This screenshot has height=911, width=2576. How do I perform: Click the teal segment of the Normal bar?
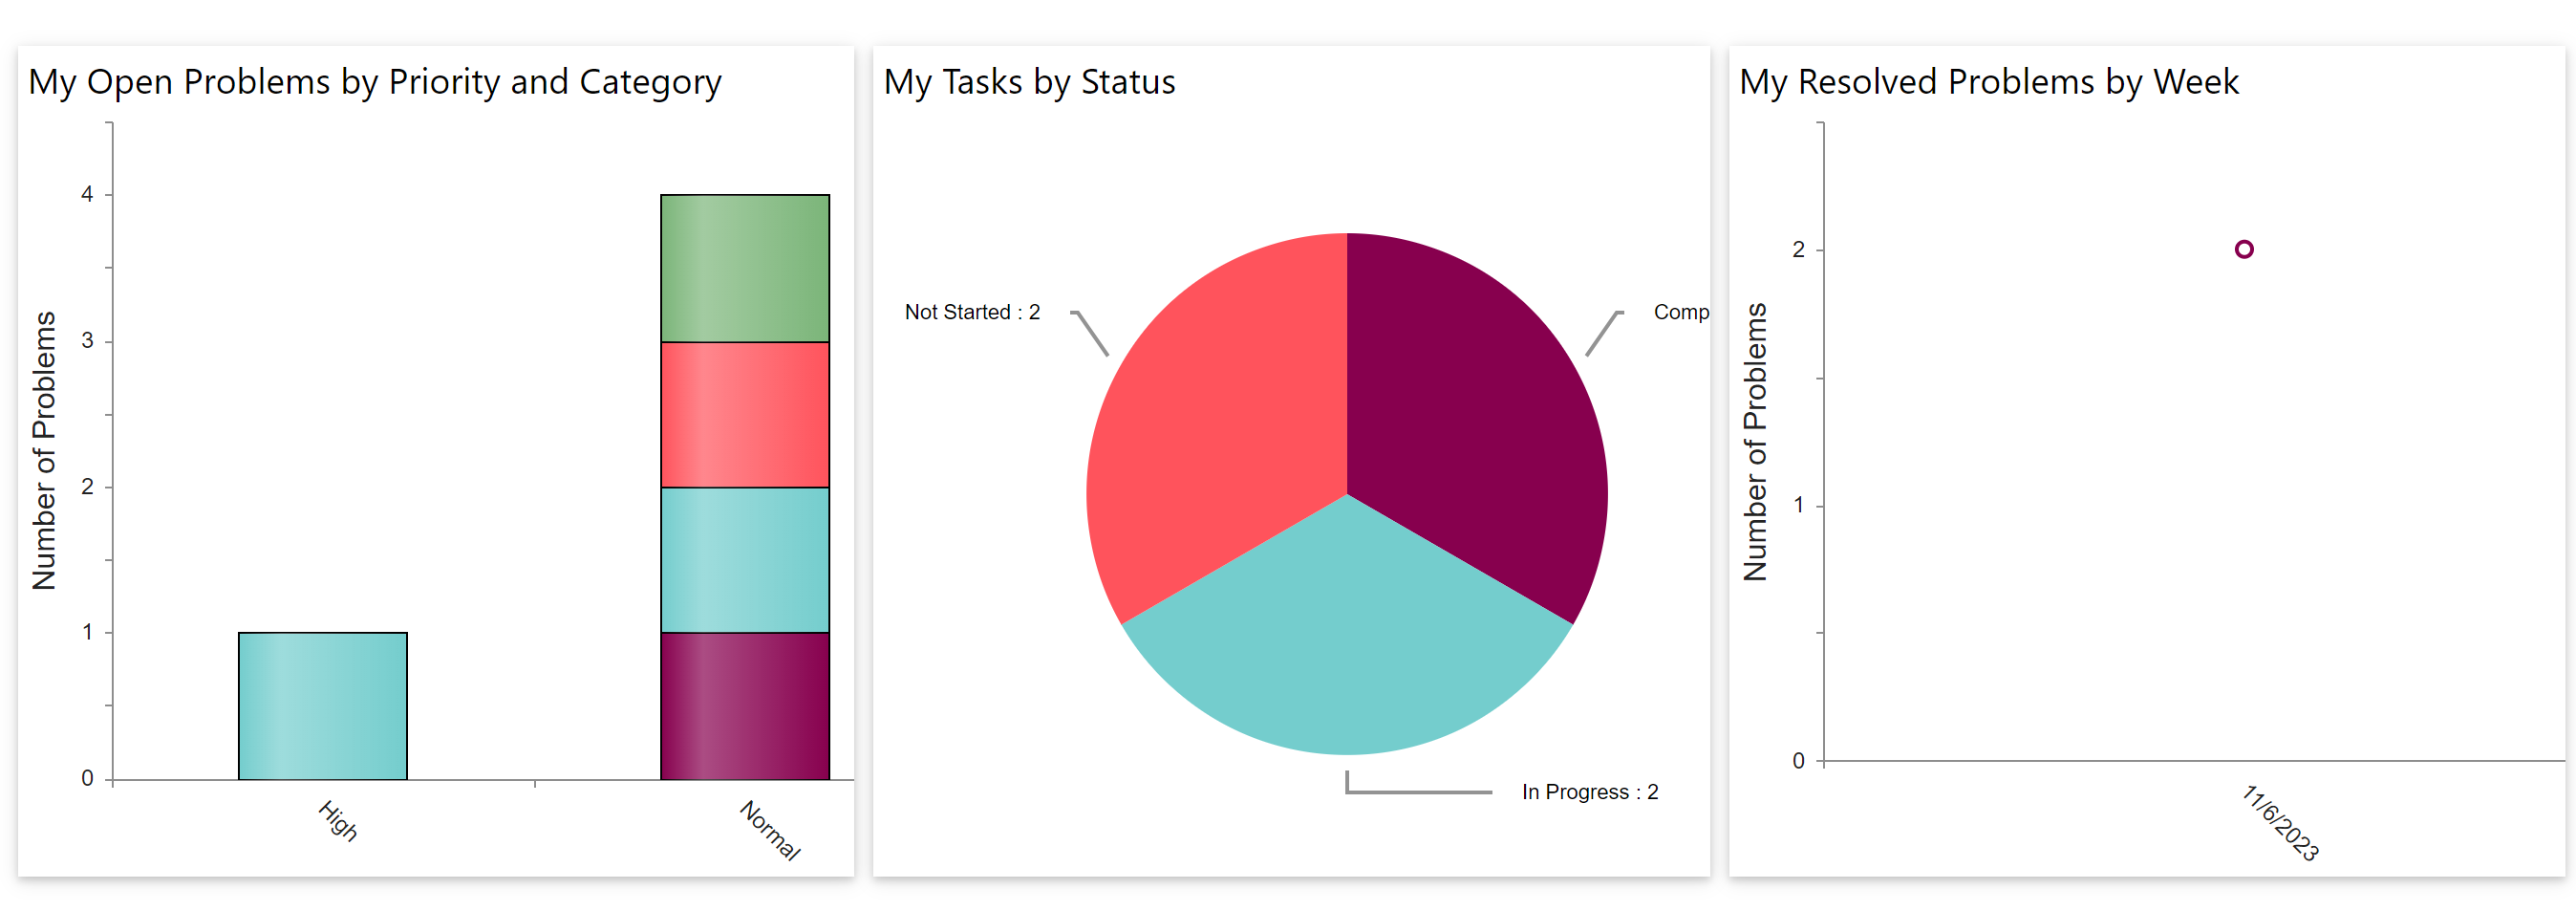[744, 560]
